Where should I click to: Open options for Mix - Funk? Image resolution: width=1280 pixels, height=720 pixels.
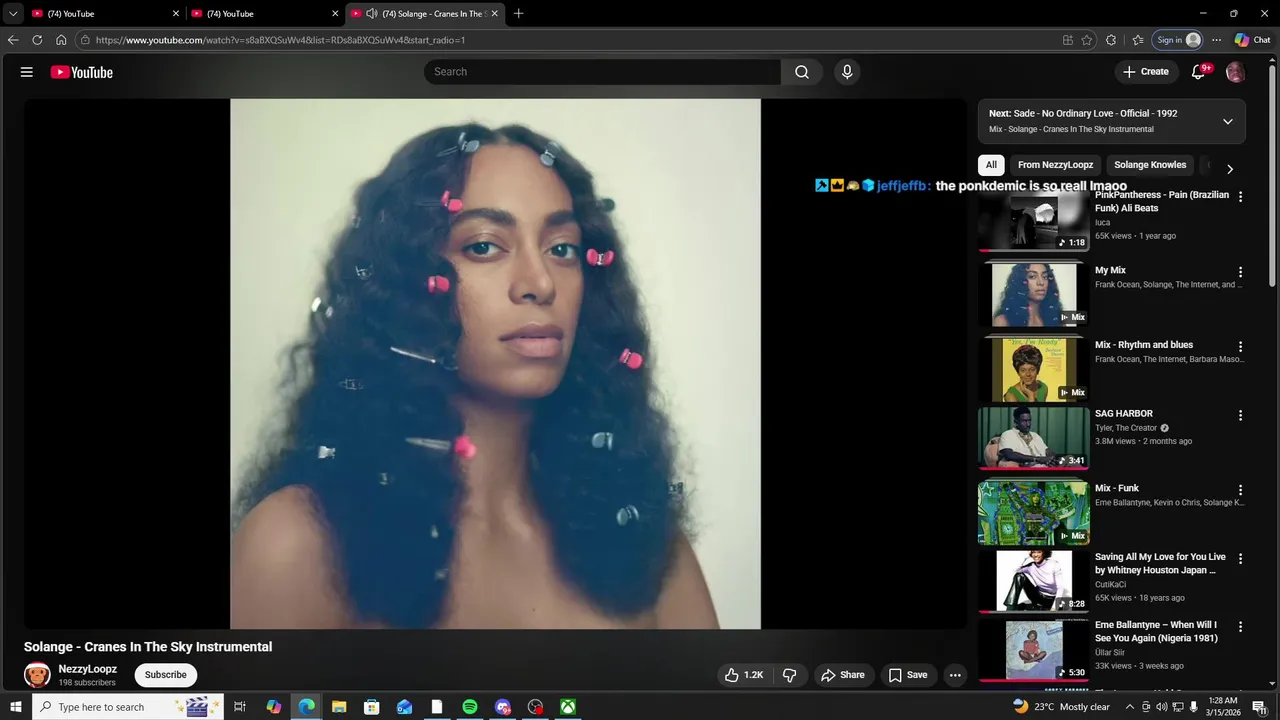click(x=1240, y=490)
